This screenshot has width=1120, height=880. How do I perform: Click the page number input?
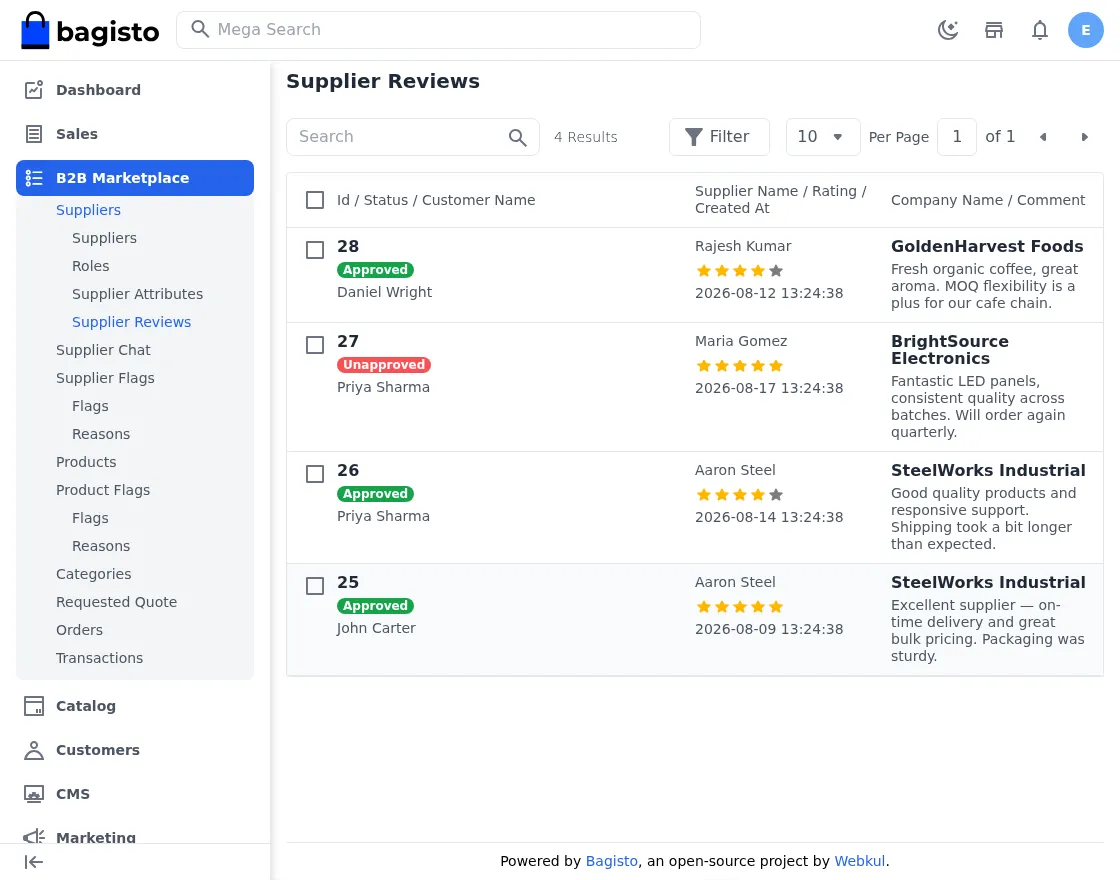[956, 137]
